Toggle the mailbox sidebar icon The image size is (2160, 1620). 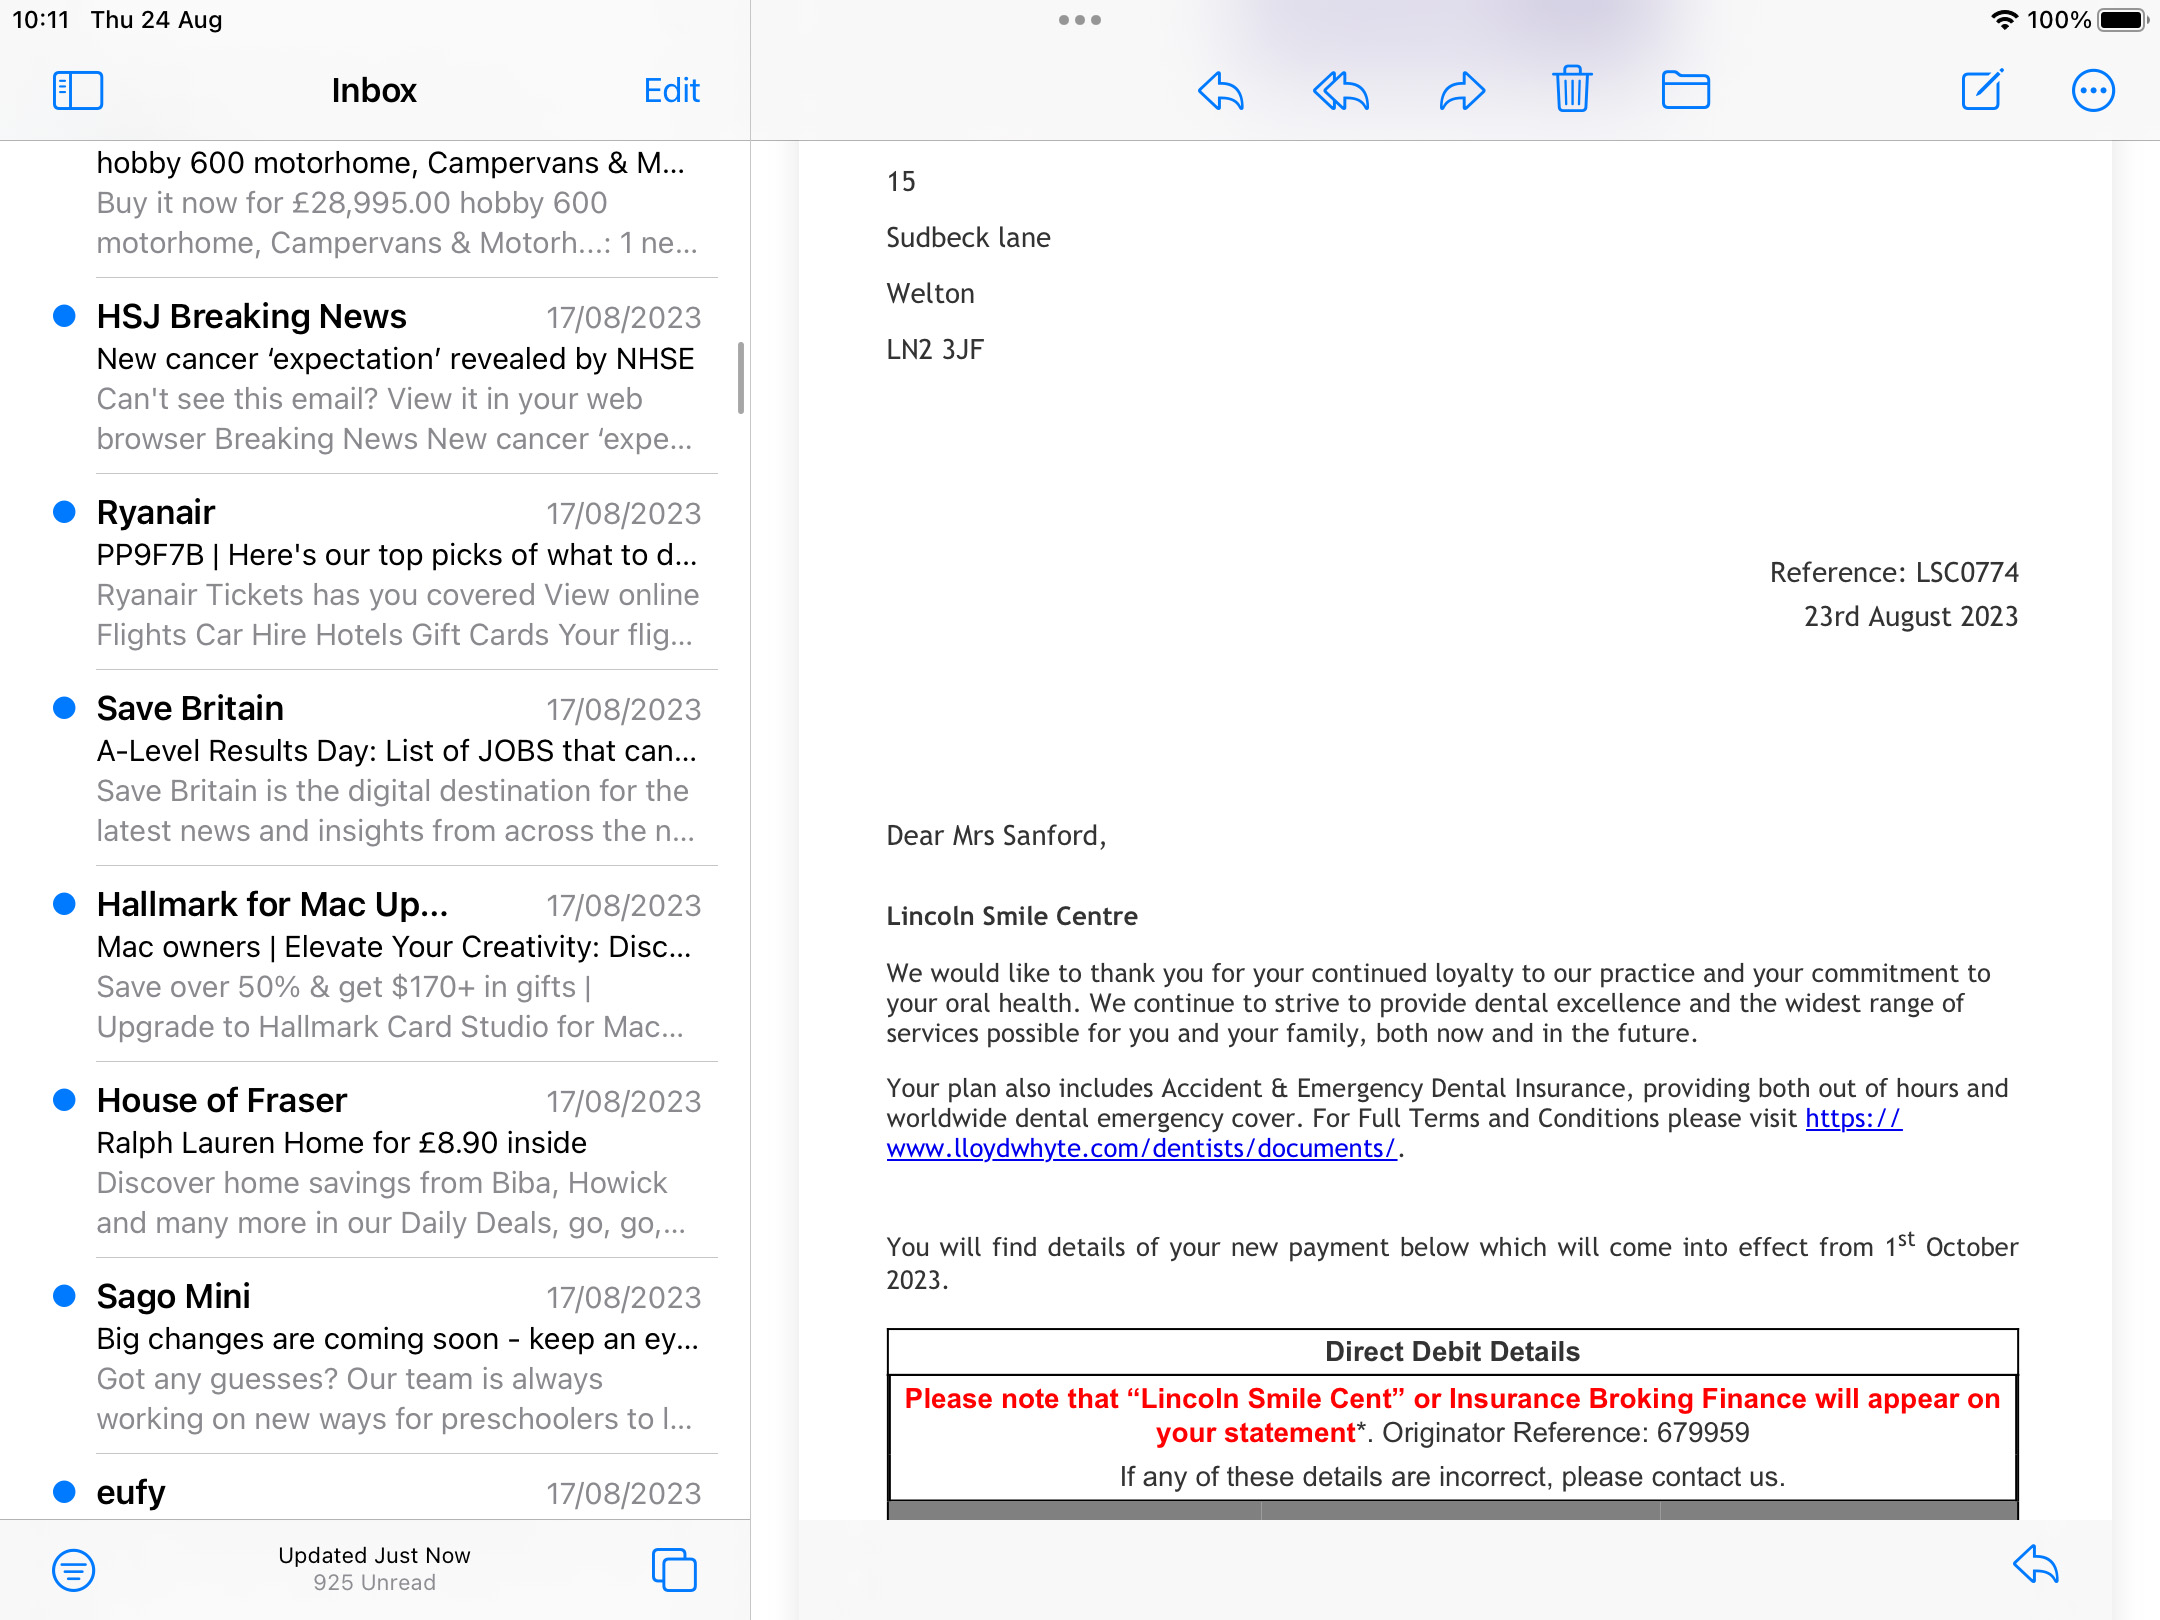78,90
